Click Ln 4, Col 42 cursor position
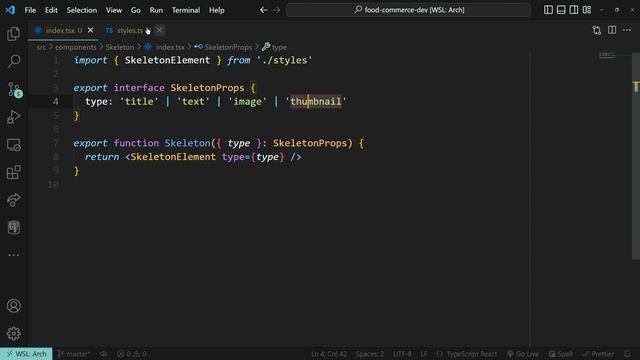This screenshot has width=640, height=360. tap(329, 354)
